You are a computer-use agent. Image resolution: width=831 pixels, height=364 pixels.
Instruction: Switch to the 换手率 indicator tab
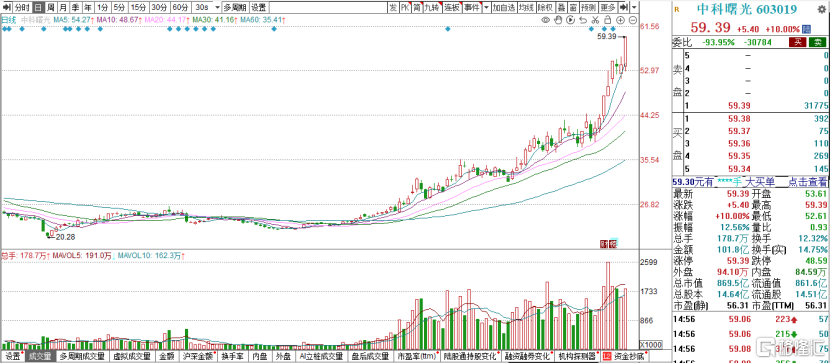tap(232, 356)
